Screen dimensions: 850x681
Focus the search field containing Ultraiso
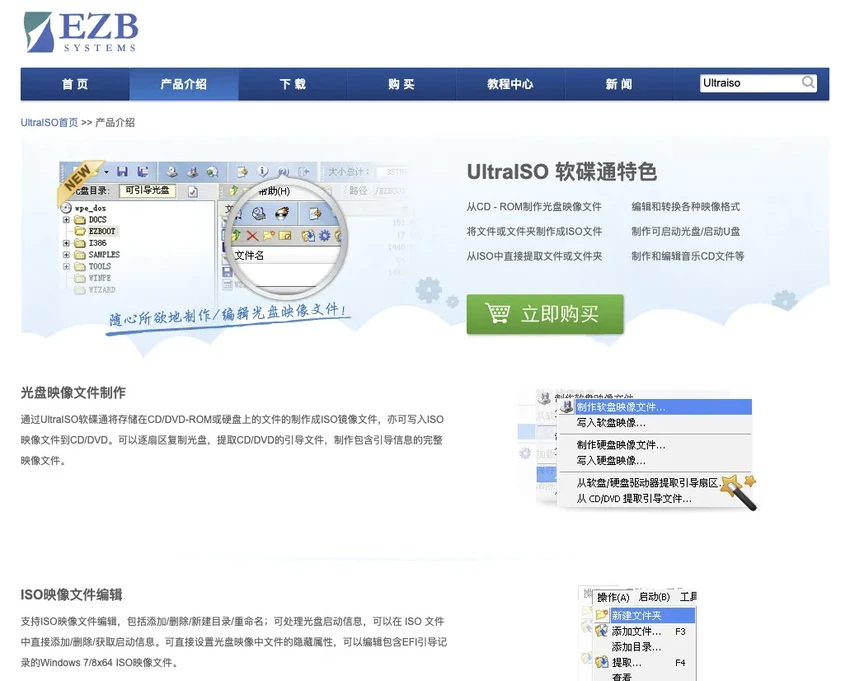748,83
